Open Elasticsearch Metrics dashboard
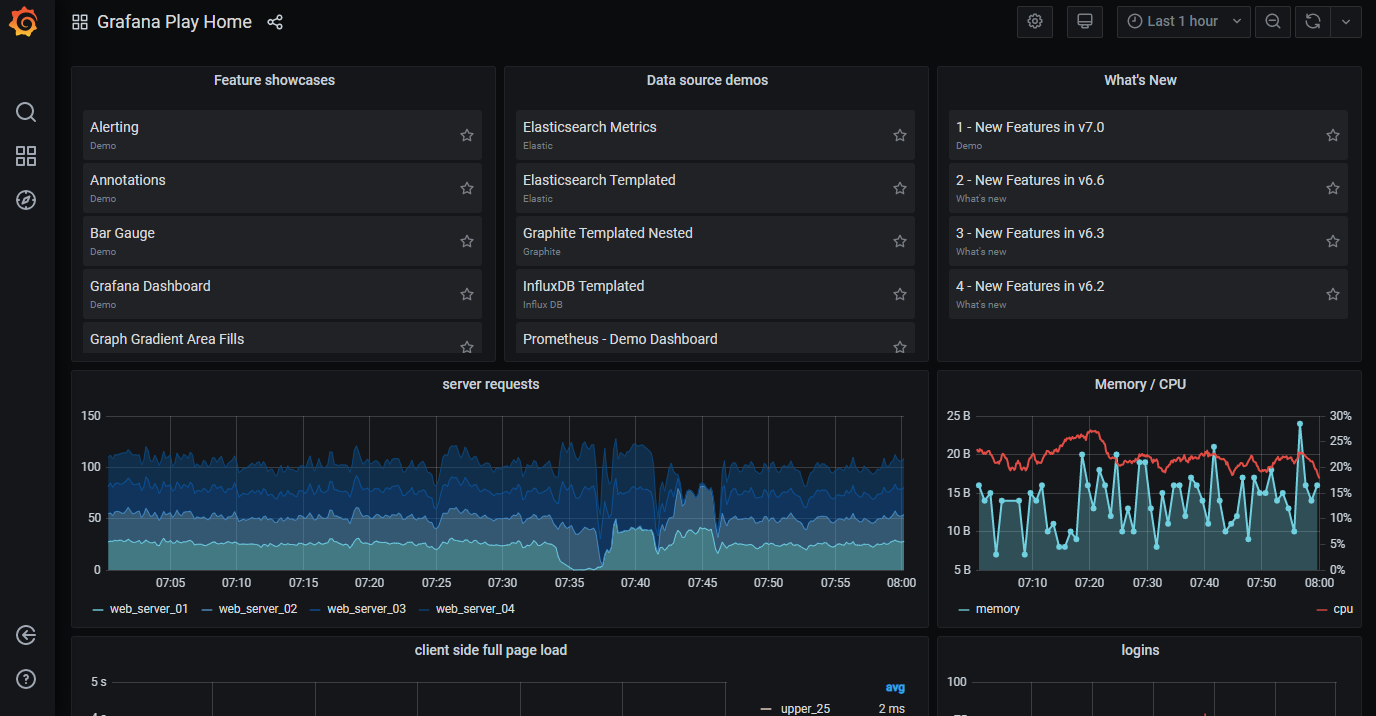The height and width of the screenshot is (716, 1376). 715,135
